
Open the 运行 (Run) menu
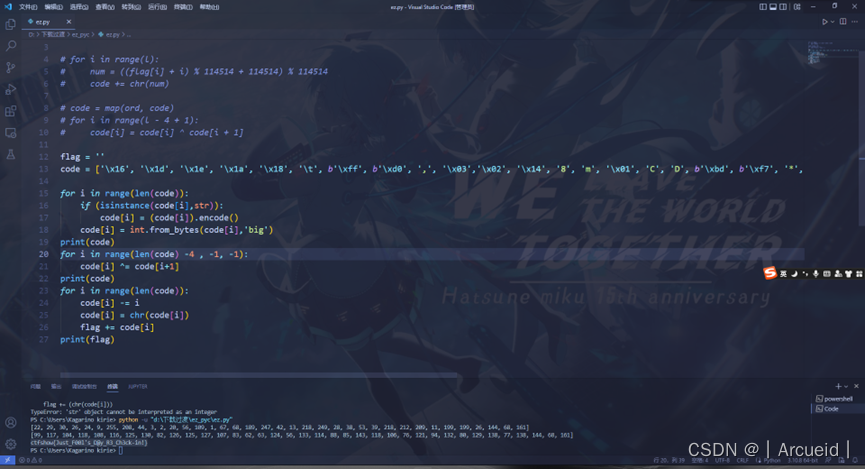157,7
